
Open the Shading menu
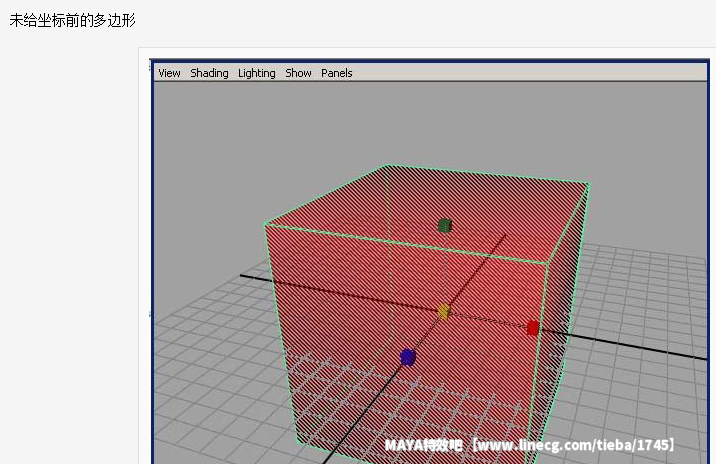209,73
